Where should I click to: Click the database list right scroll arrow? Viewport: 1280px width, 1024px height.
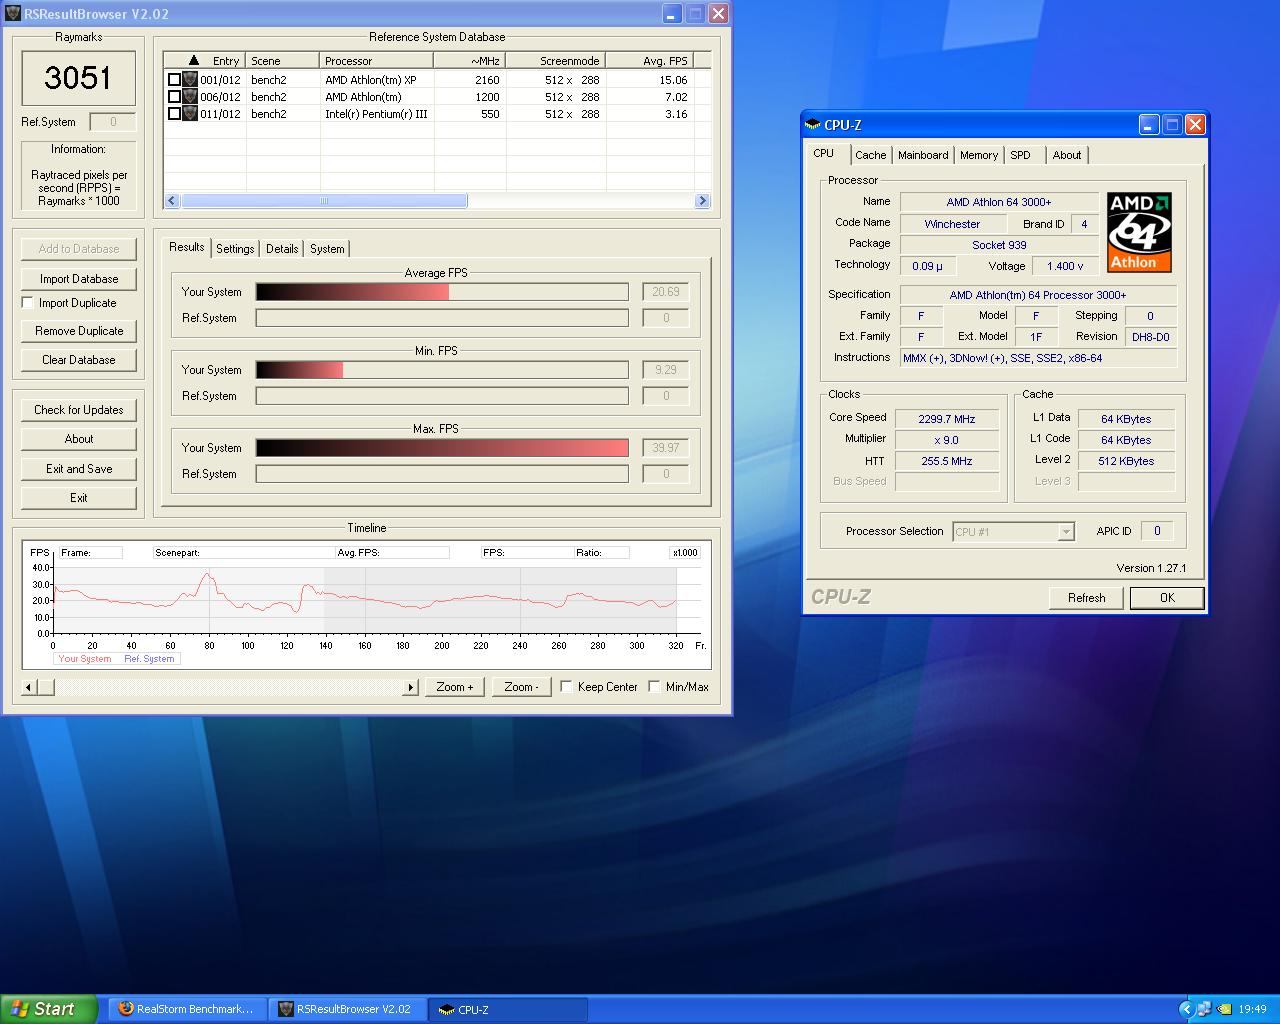click(x=701, y=201)
